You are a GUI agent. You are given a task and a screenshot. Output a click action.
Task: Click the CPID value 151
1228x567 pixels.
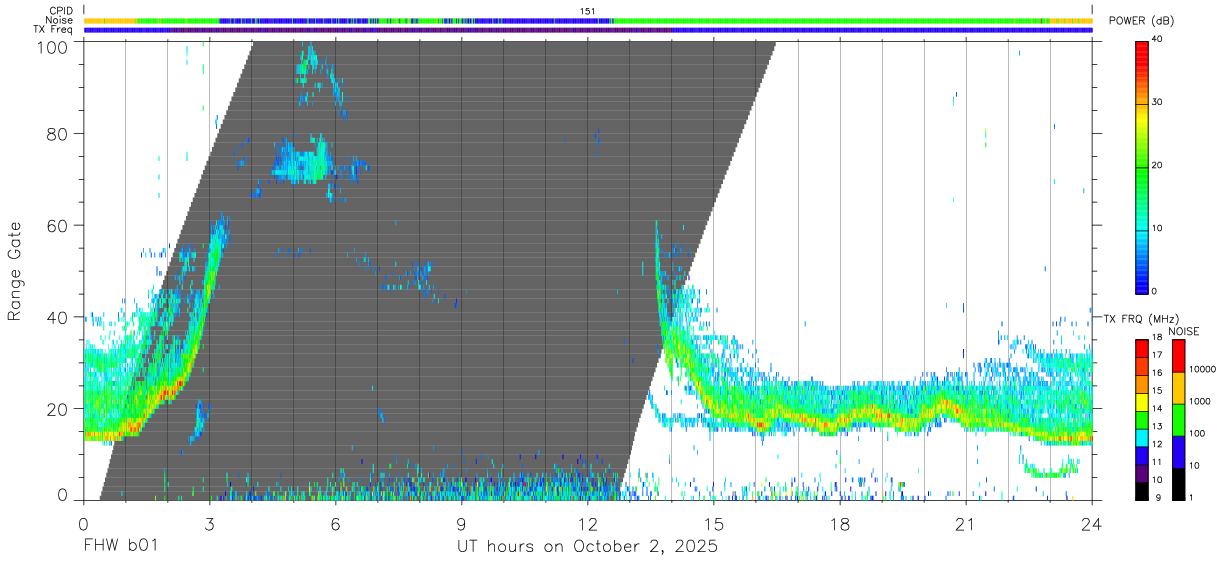[588, 11]
